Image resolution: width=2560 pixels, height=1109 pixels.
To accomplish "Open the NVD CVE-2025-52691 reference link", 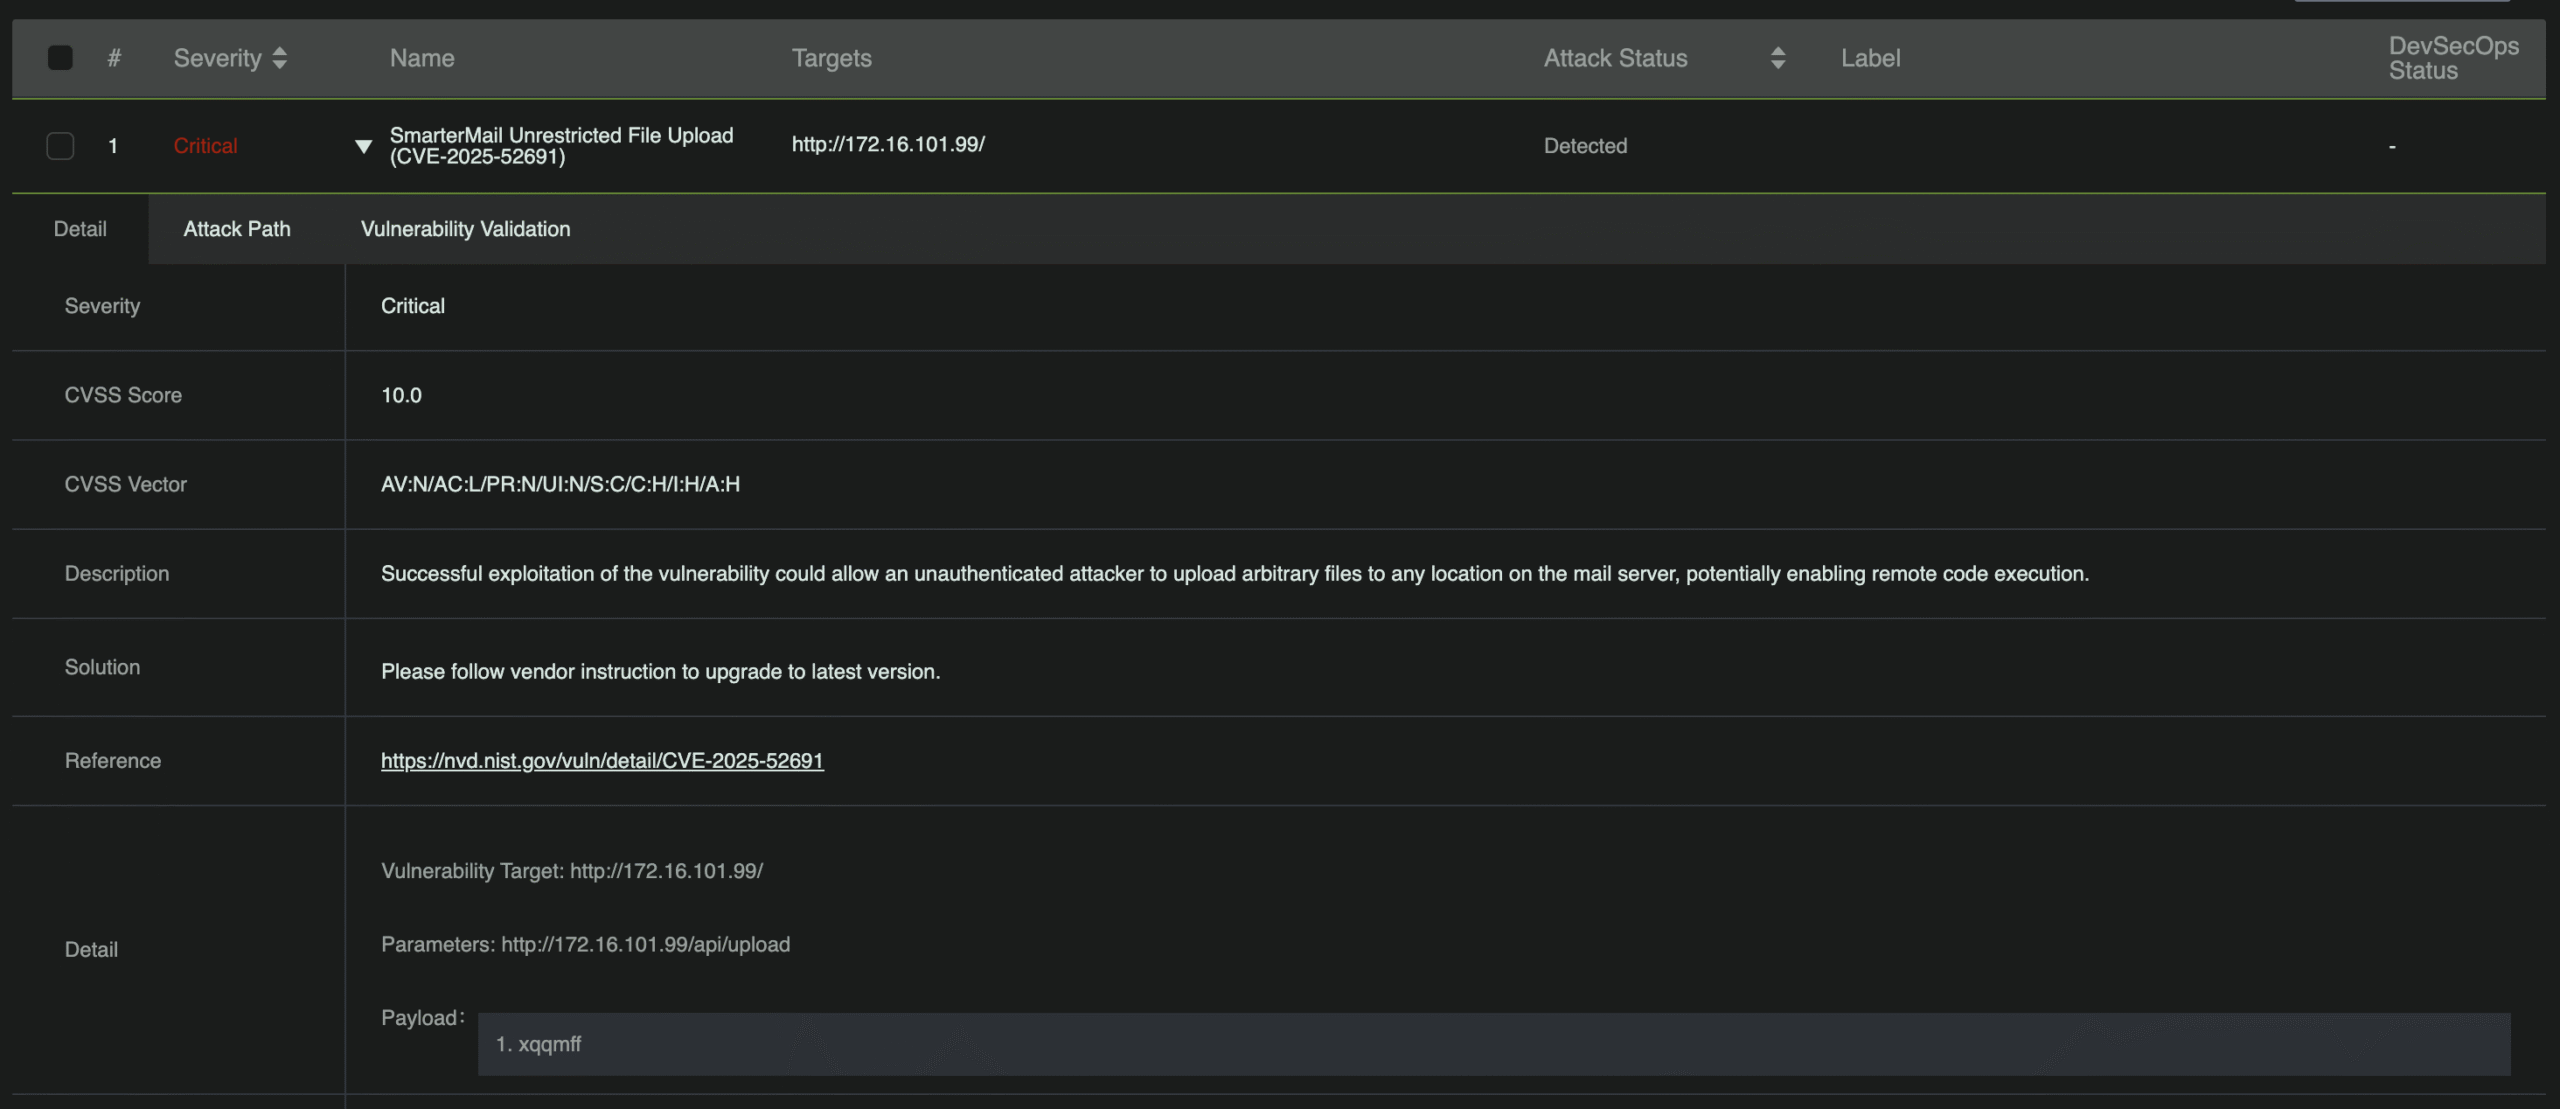I will tap(602, 761).
